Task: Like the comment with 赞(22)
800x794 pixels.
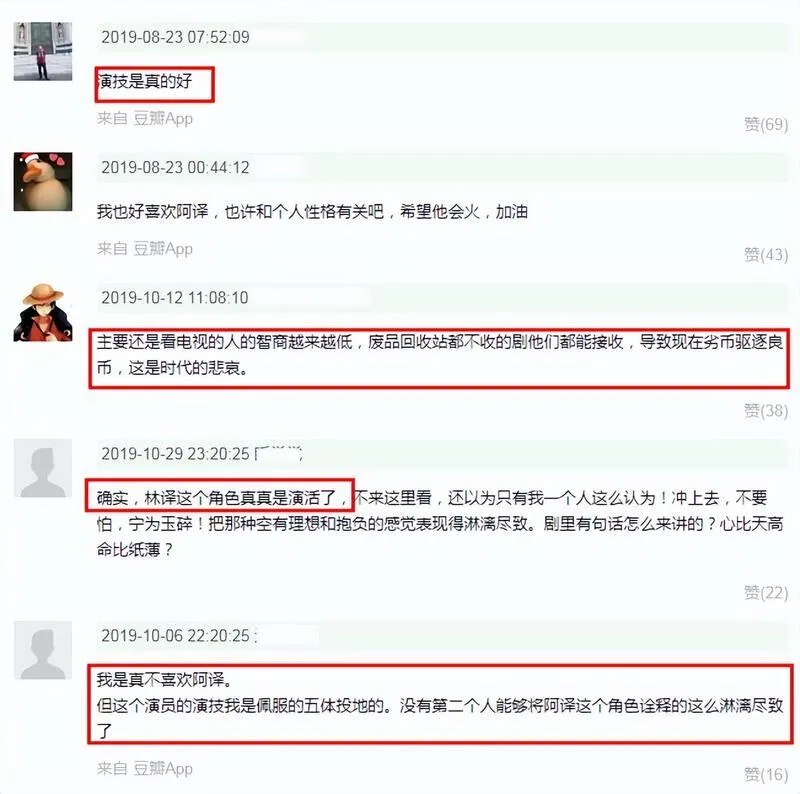Action: 766,592
